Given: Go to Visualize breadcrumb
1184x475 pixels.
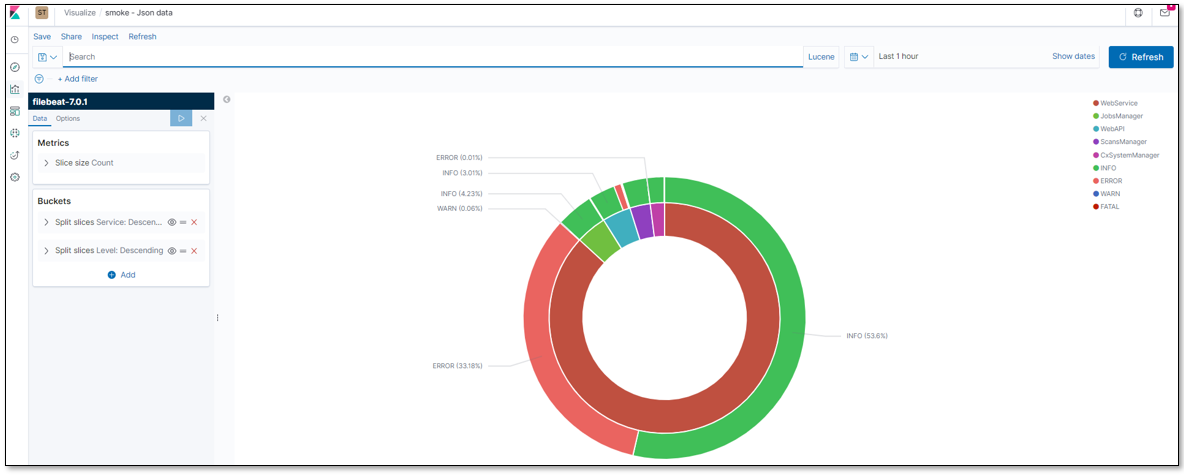Looking at the screenshot, I should (80, 14).
